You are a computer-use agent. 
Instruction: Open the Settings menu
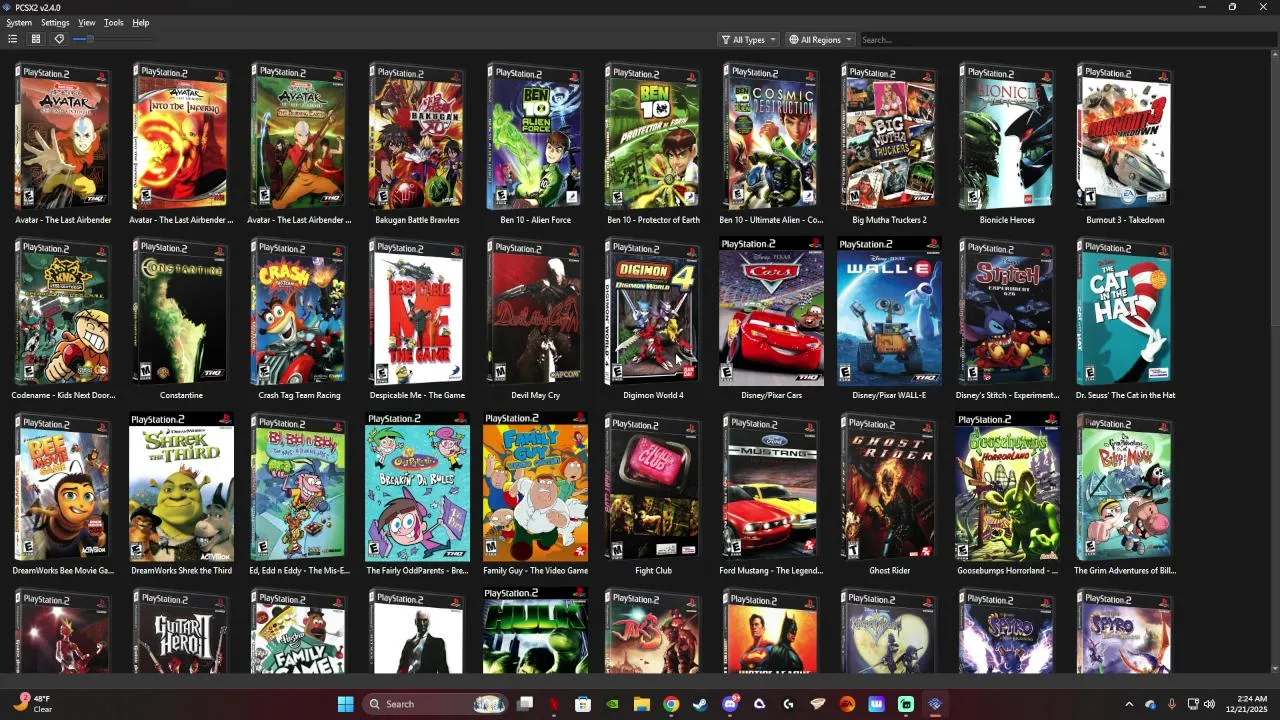(x=55, y=22)
